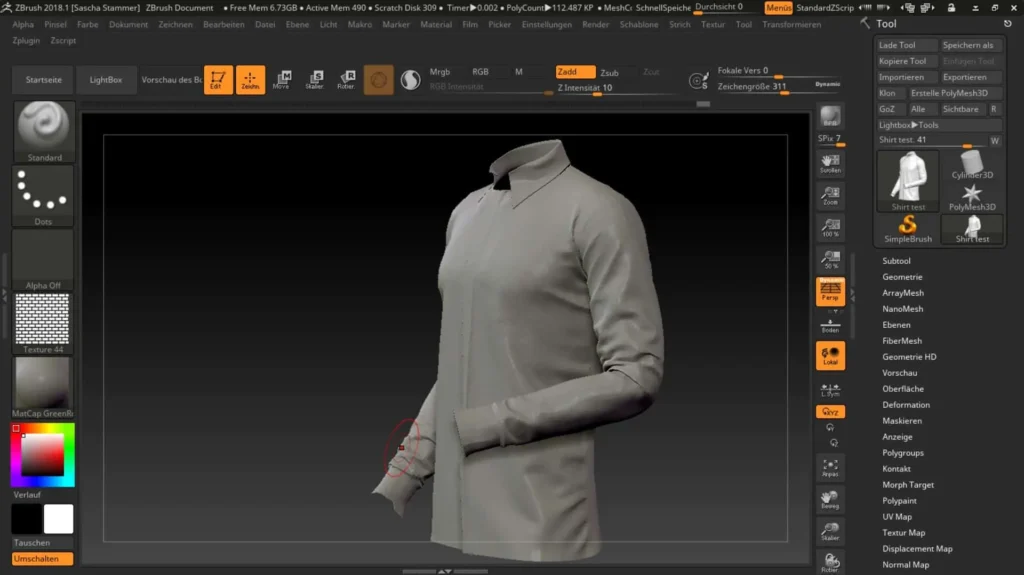Viewport: 1024px width, 575px height.
Task: Toggle Dynamic brush size
Action: point(827,84)
